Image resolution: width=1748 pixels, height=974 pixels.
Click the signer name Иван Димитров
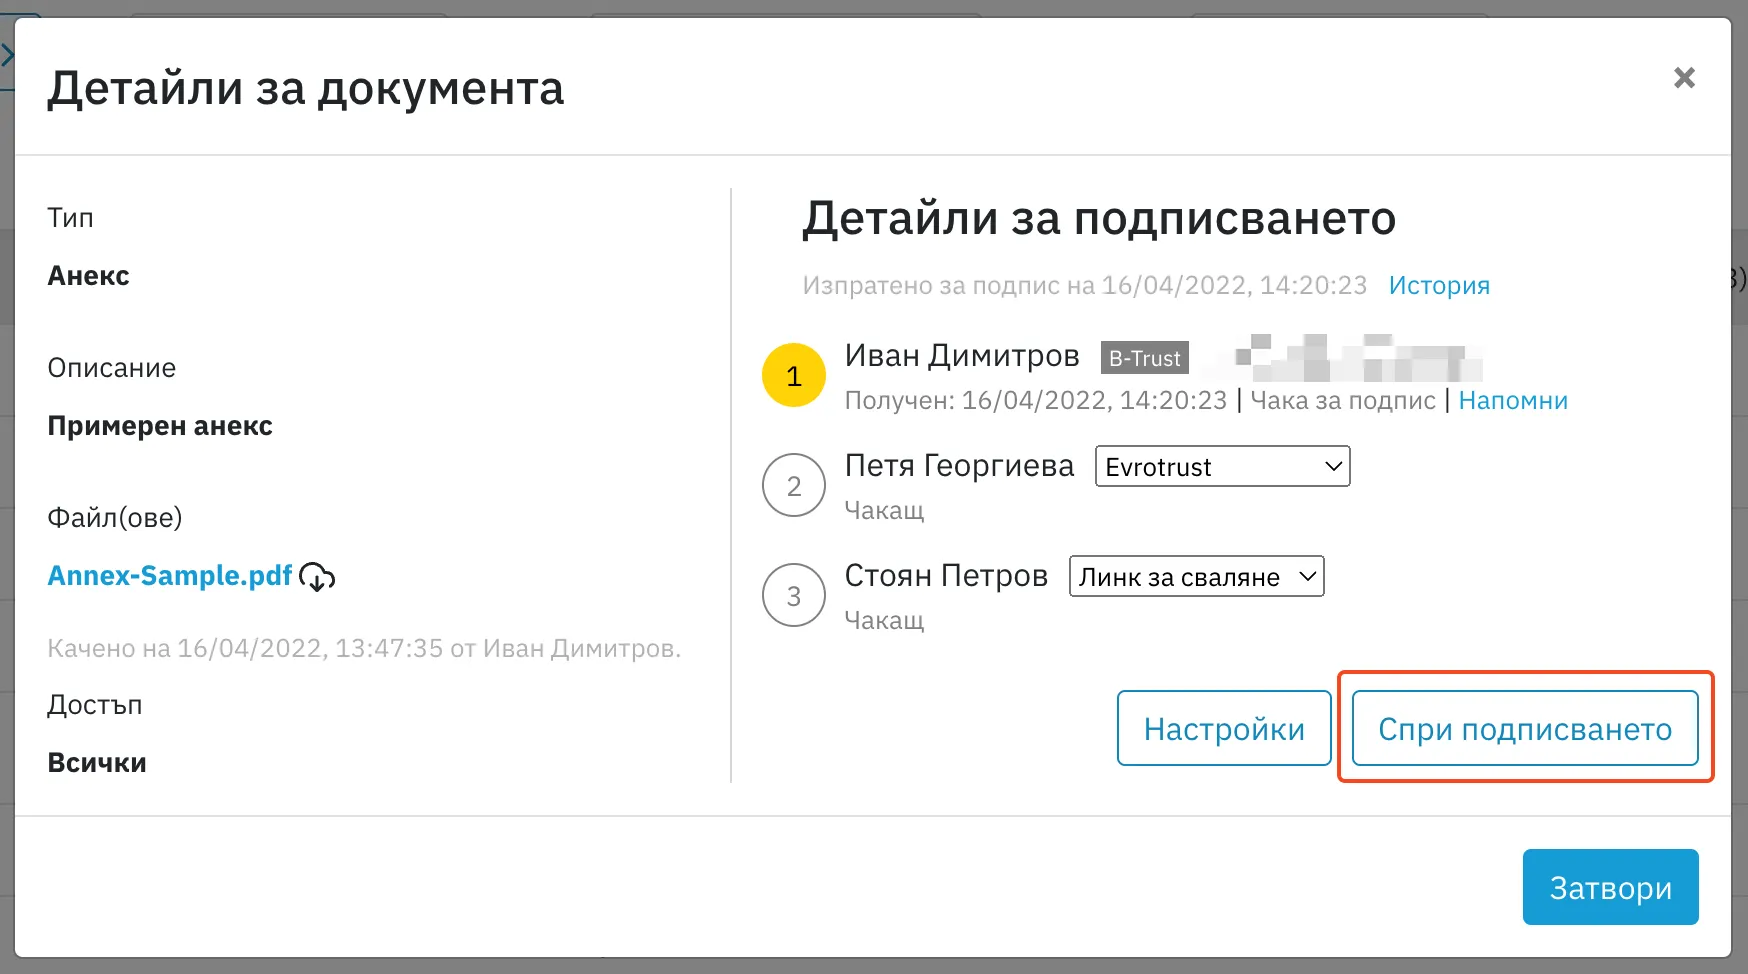tap(962, 356)
